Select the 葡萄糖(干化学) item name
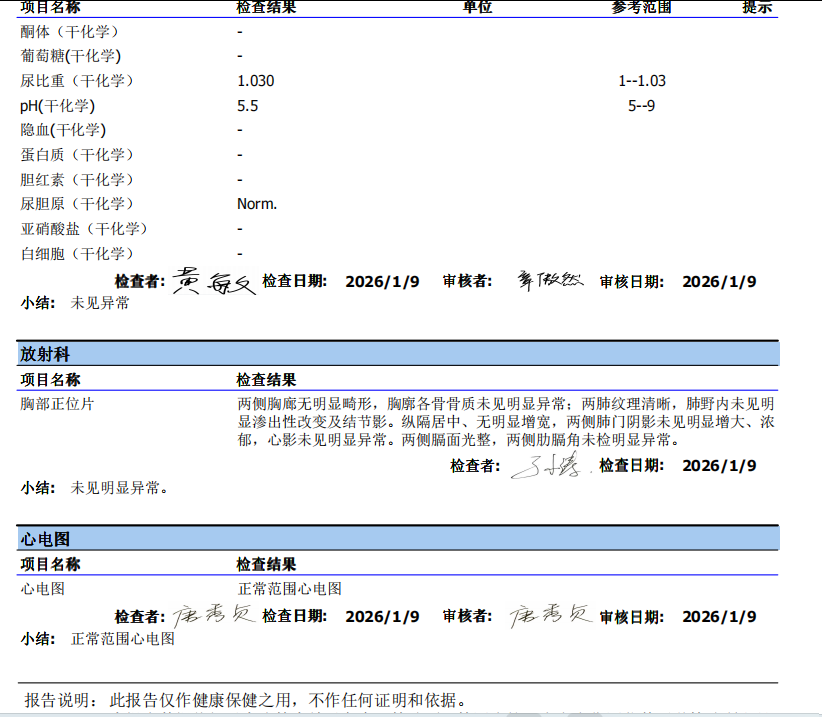822x717 pixels. (70, 56)
